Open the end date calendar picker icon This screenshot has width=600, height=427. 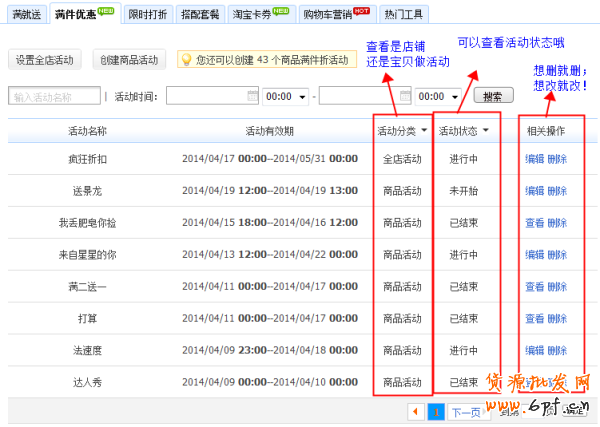[x=405, y=96]
